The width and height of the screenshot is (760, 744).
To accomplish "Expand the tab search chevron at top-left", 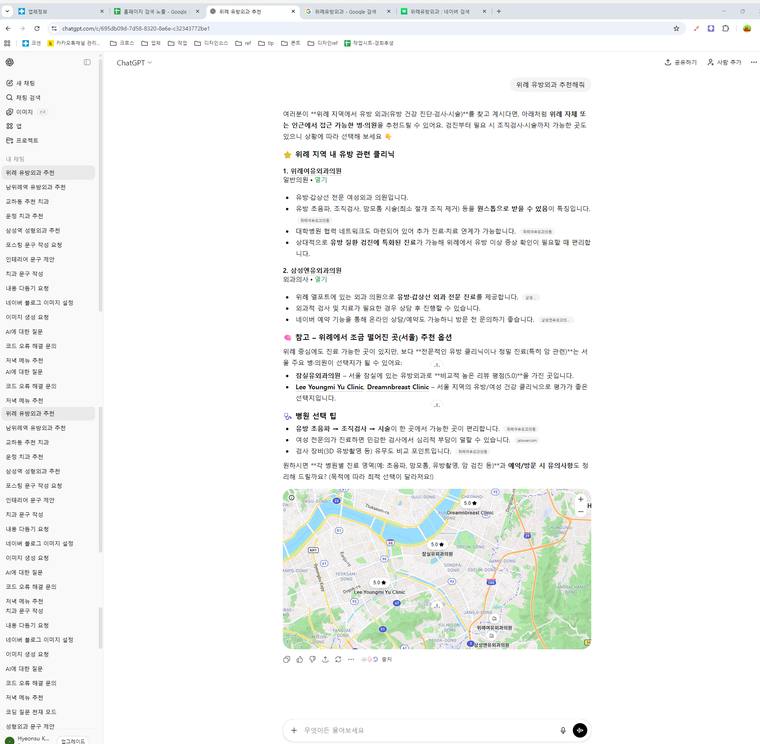I will click(7, 11).
